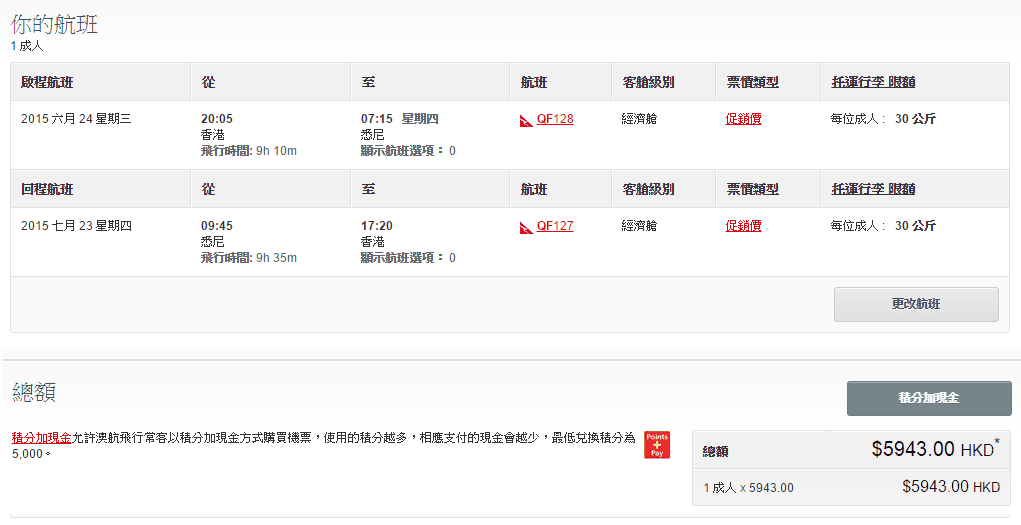Click the 你的航班 heading
The height and width of the screenshot is (525, 1021).
point(54,25)
